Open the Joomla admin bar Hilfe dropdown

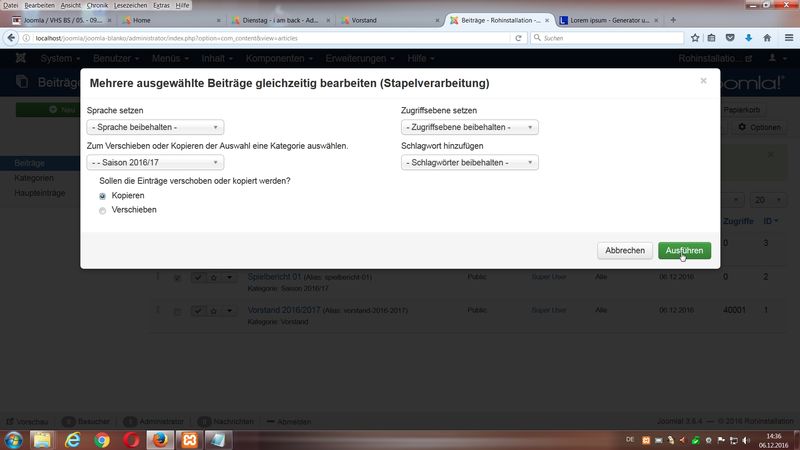pyautogui.click(x=420, y=59)
